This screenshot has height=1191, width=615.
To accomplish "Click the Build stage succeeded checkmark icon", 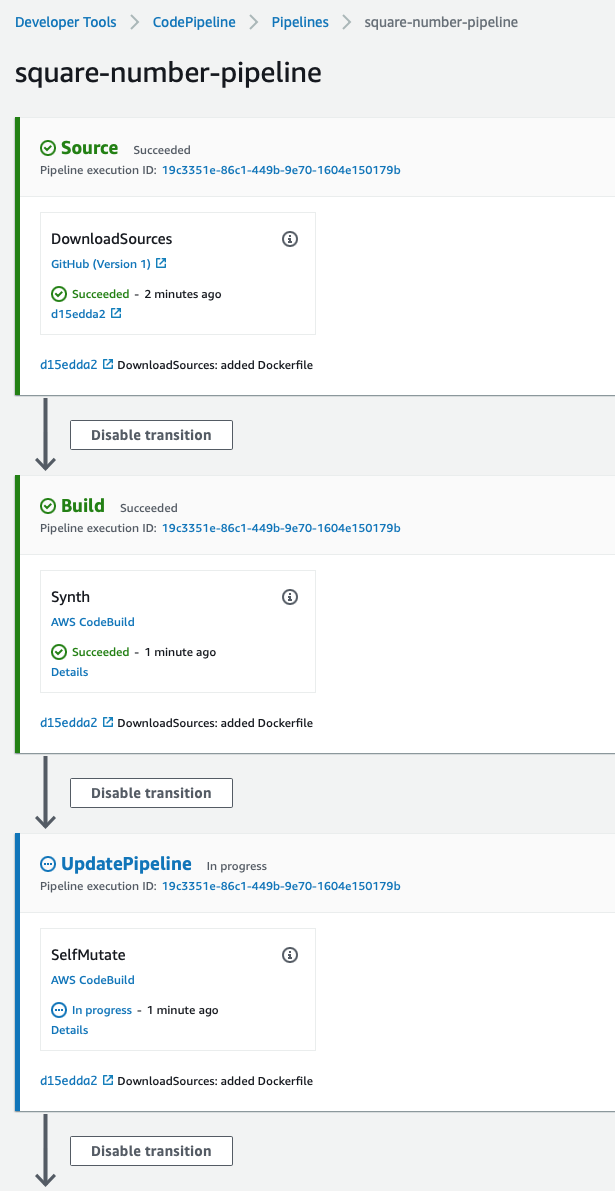I will (49, 506).
